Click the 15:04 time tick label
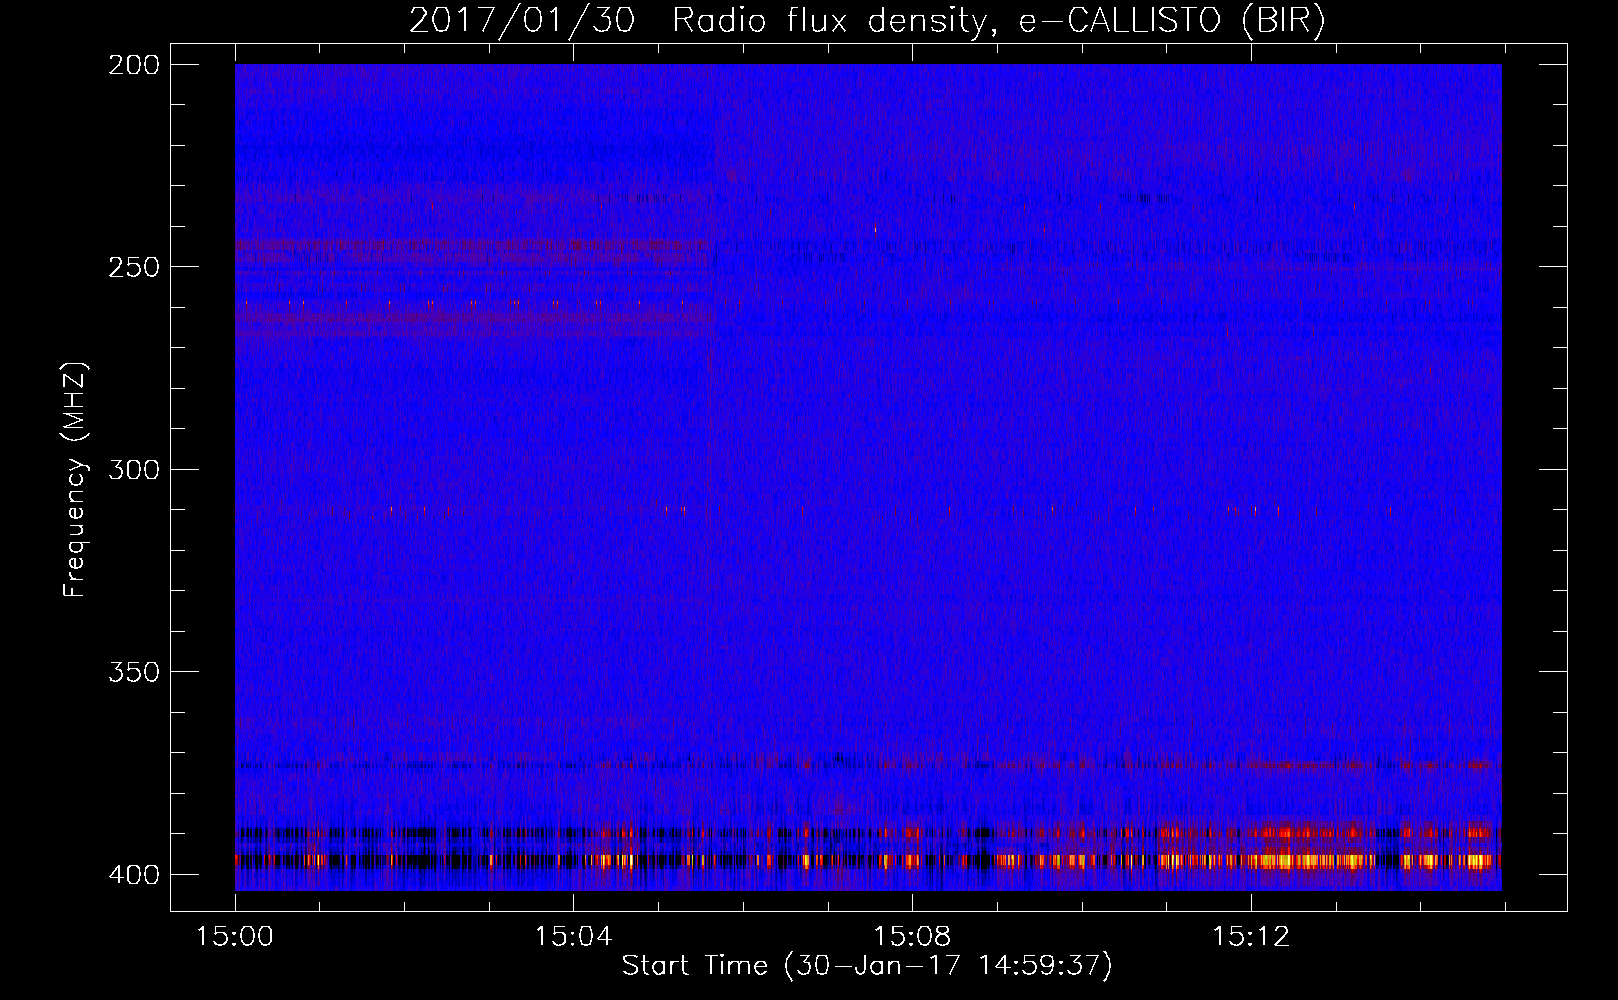The height and width of the screenshot is (1000, 1618). (573, 937)
